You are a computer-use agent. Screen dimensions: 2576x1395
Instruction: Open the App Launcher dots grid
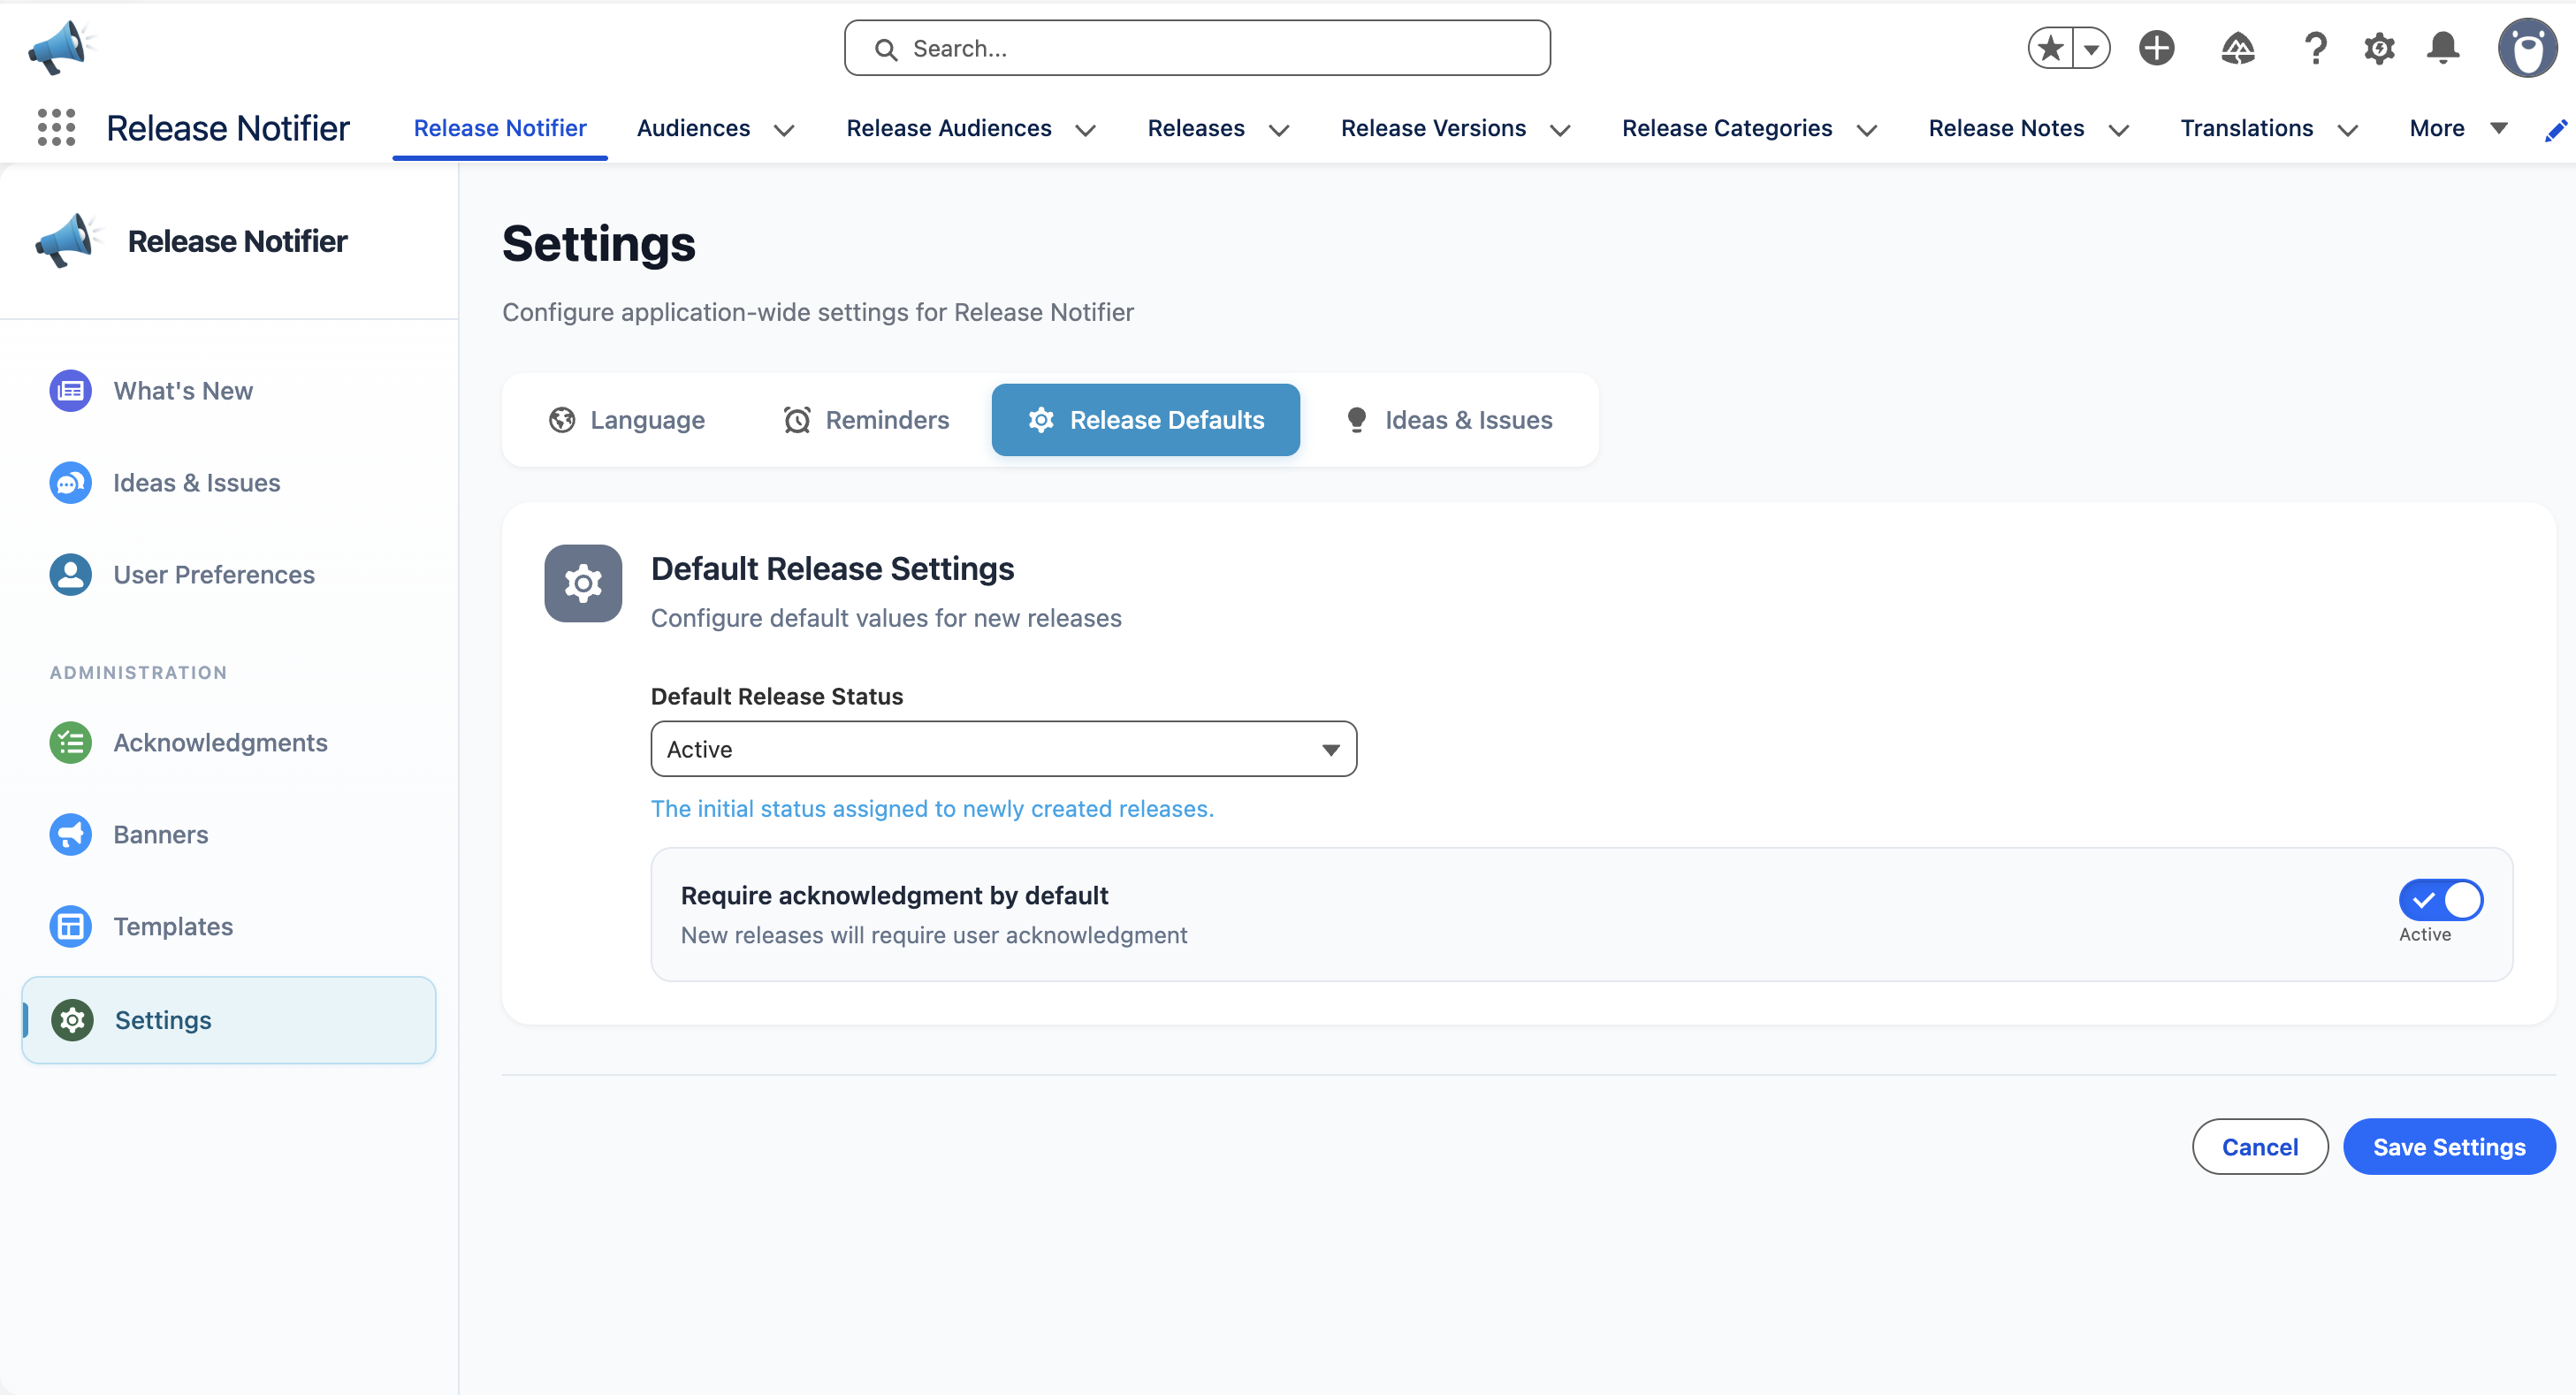[x=56, y=128]
